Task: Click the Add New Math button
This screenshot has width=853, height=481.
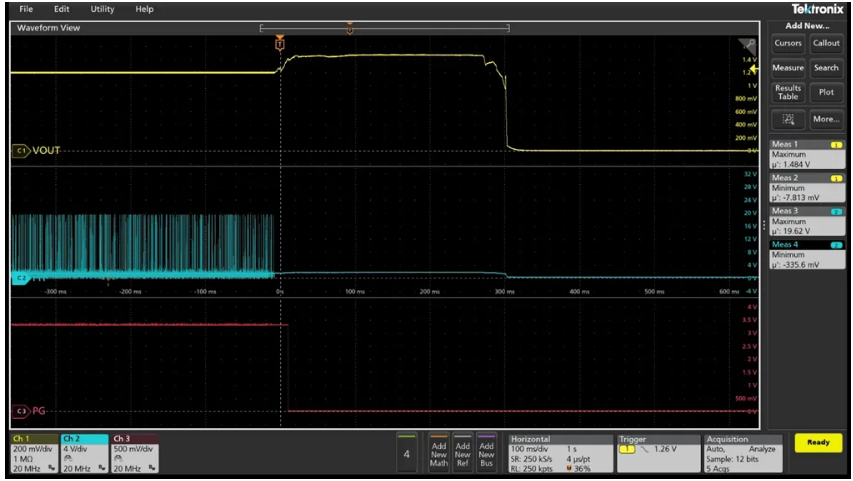Action: point(439,453)
